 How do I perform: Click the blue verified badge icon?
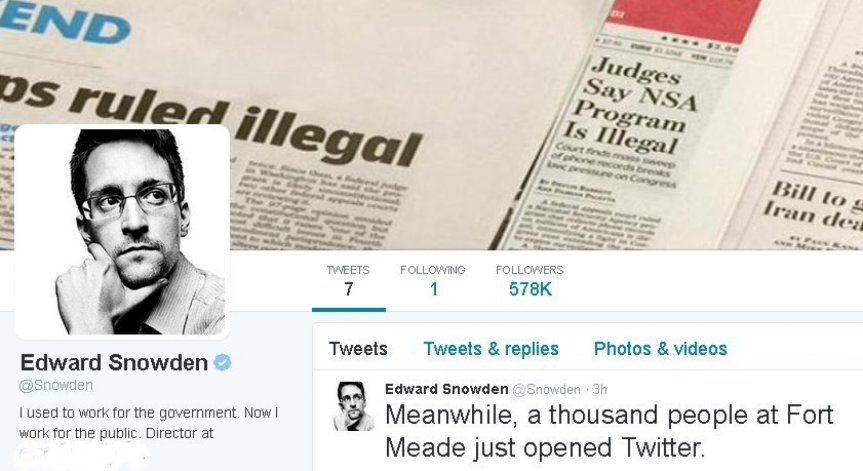click(x=222, y=363)
